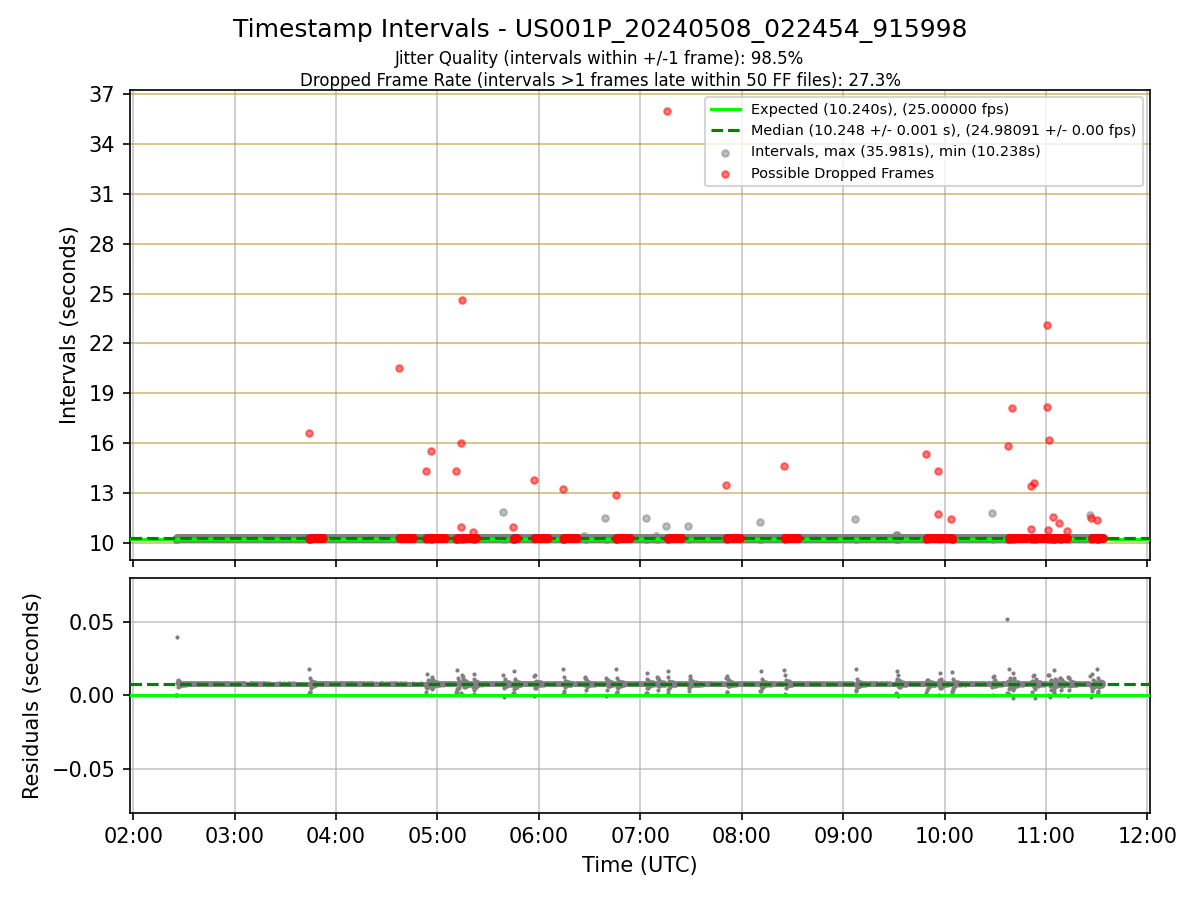Click legend entry Intervals max and min
Screen dimensions: 1200x900
pyautogui.click(x=896, y=151)
